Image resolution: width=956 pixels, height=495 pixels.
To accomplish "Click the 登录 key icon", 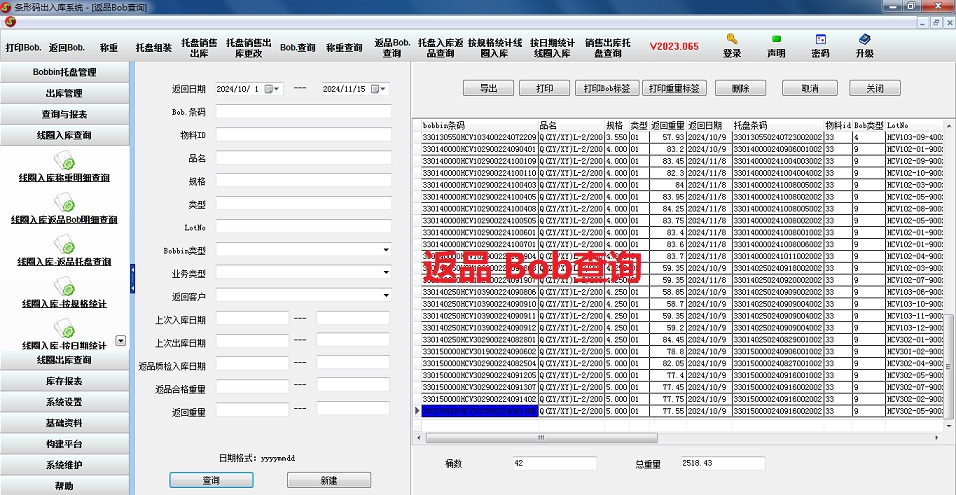I will 732,39.
